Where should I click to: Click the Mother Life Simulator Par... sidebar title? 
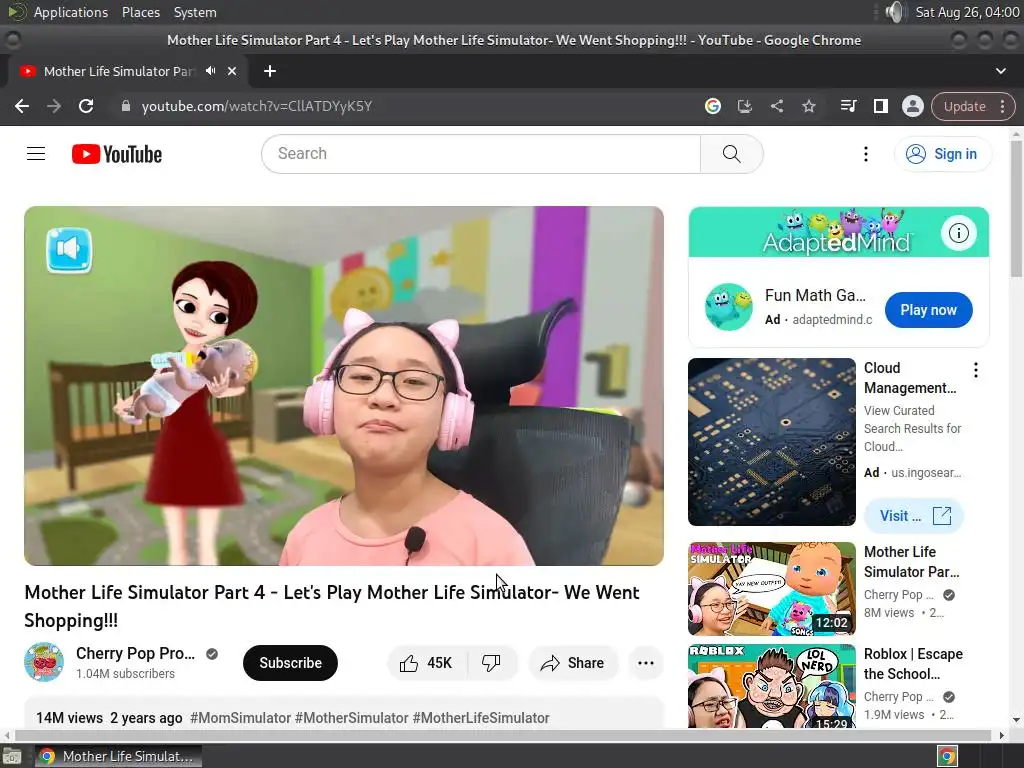[911, 562]
